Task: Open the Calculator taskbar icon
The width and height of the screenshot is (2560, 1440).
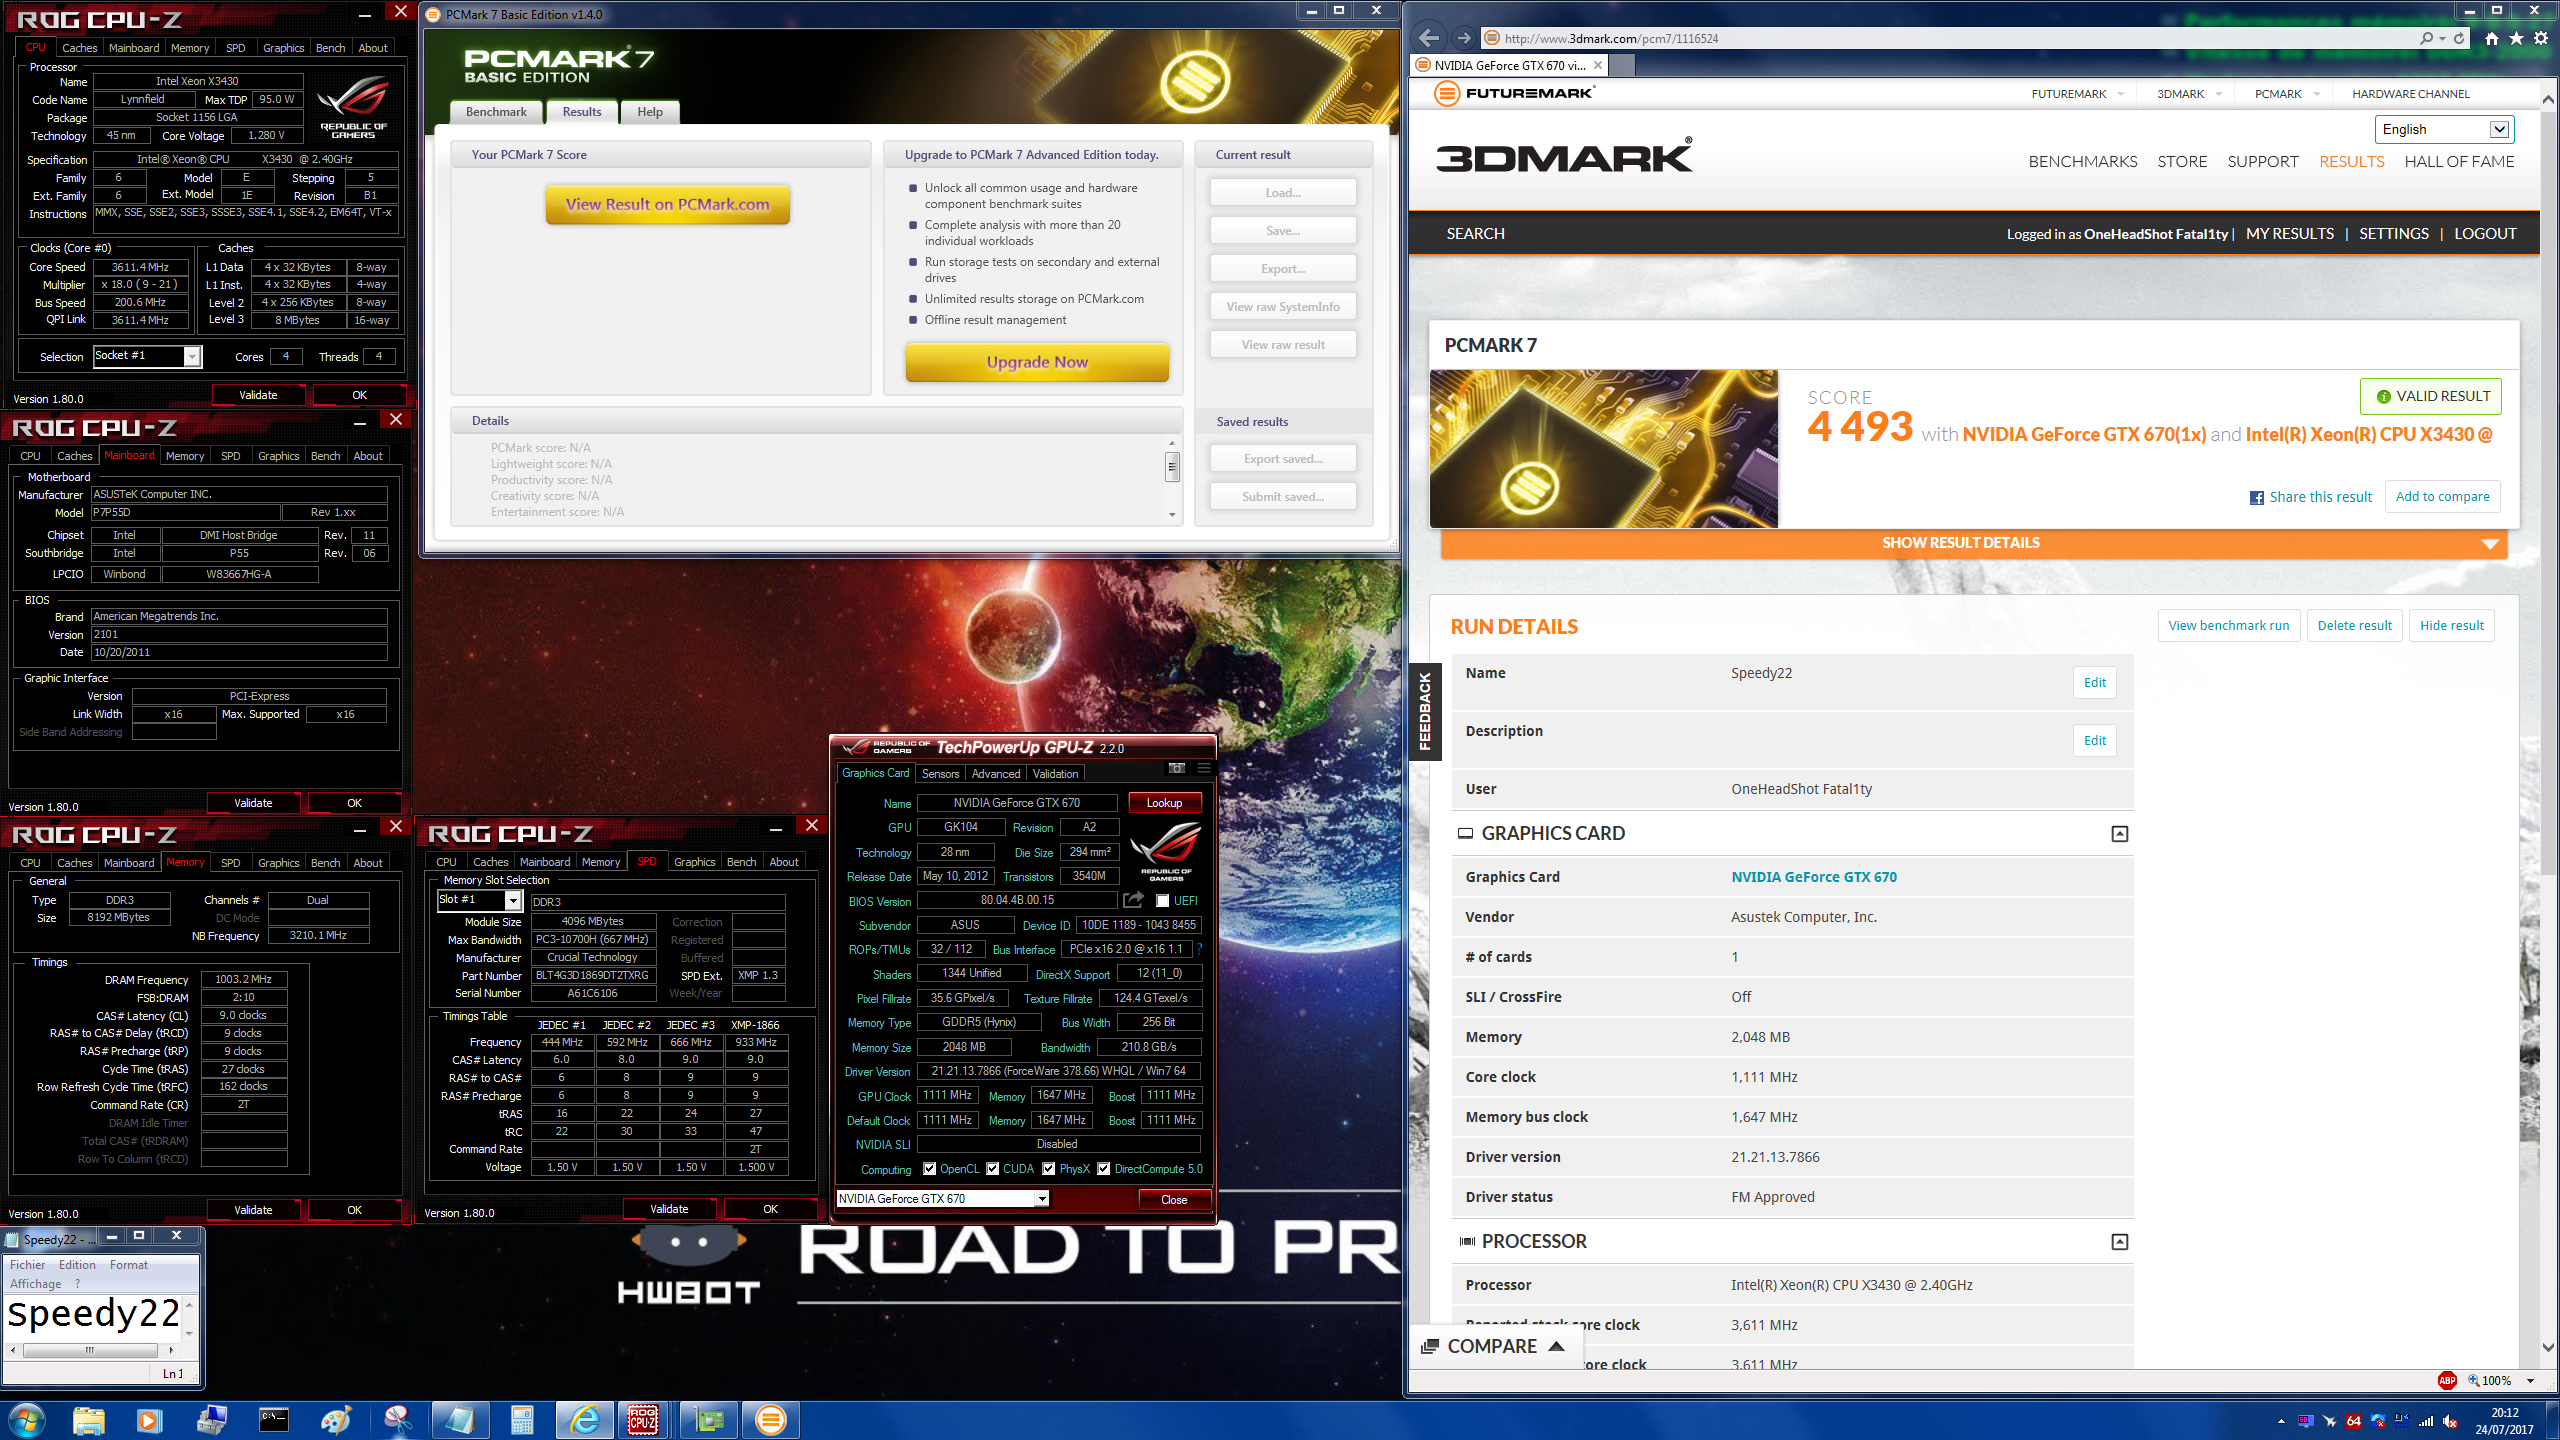Action: [x=522, y=1420]
